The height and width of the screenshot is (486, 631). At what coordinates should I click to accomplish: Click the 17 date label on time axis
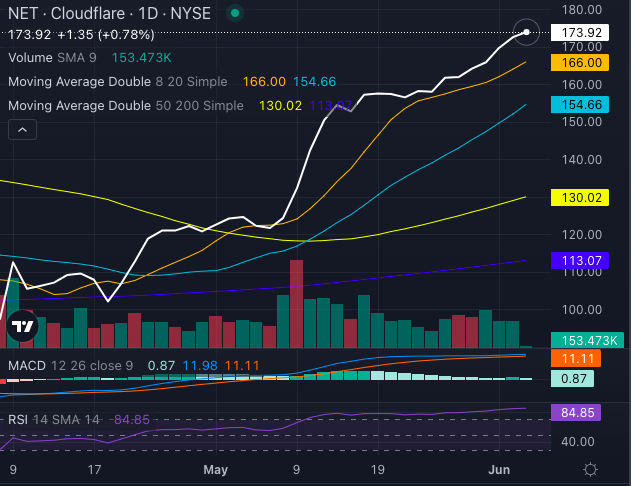94,470
